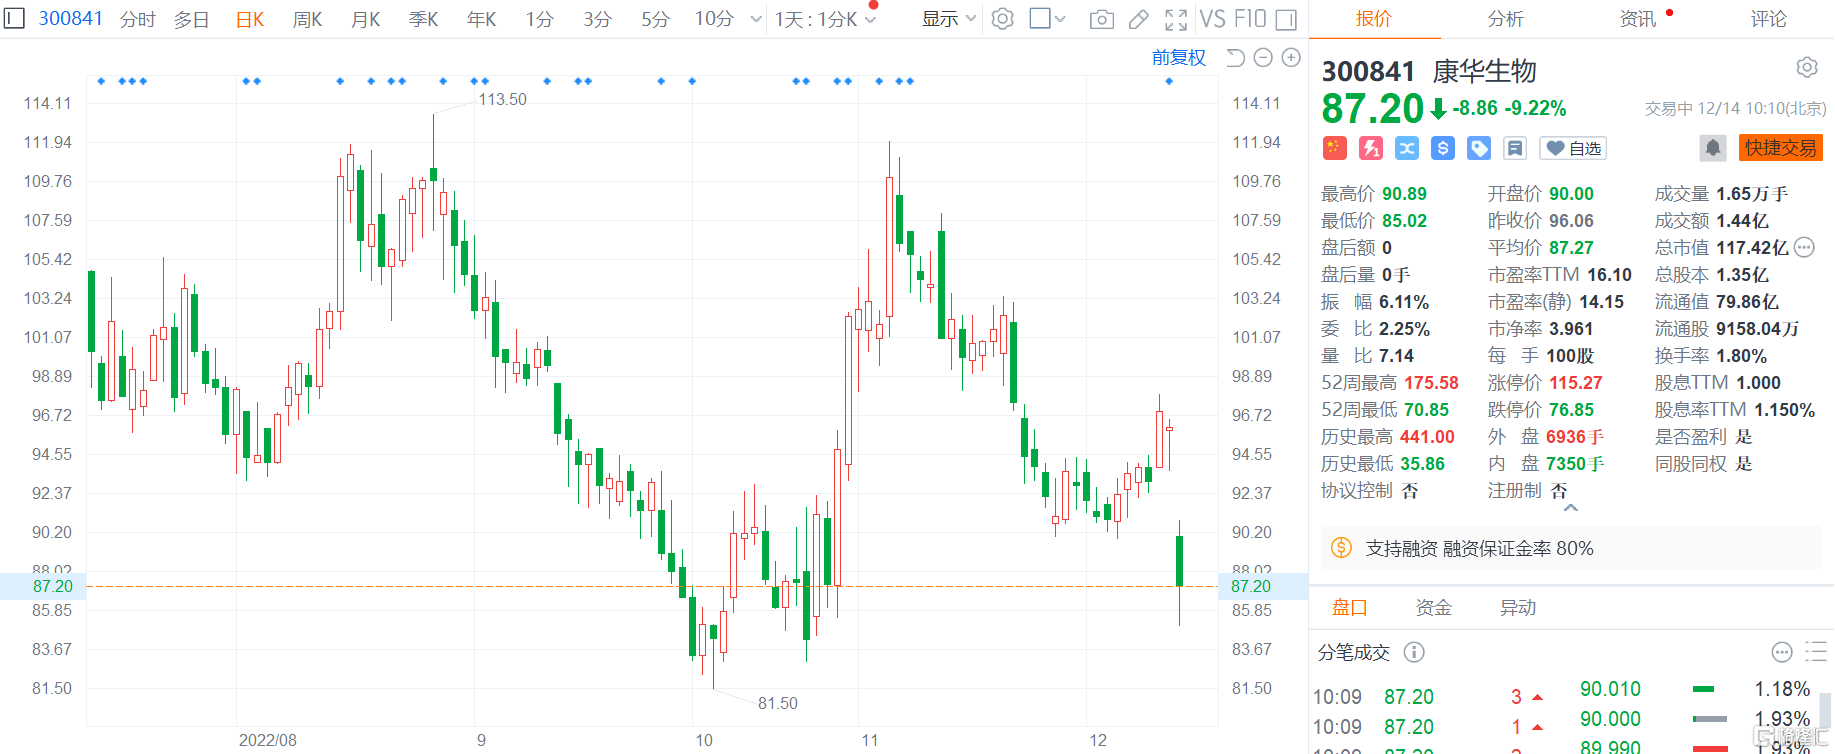
Task: Expand the layout square dropdown arrow
Action: pyautogui.click(x=1060, y=19)
